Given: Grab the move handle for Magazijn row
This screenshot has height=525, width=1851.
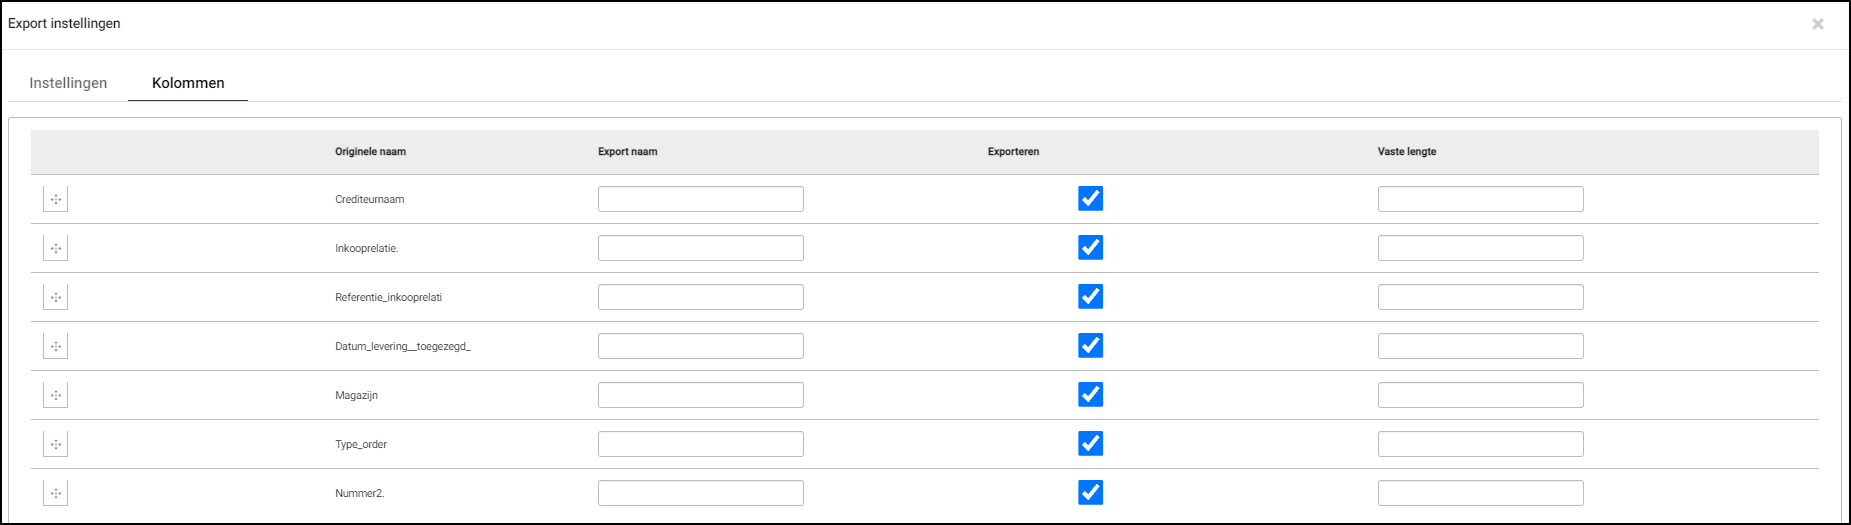Looking at the screenshot, I should coord(56,395).
